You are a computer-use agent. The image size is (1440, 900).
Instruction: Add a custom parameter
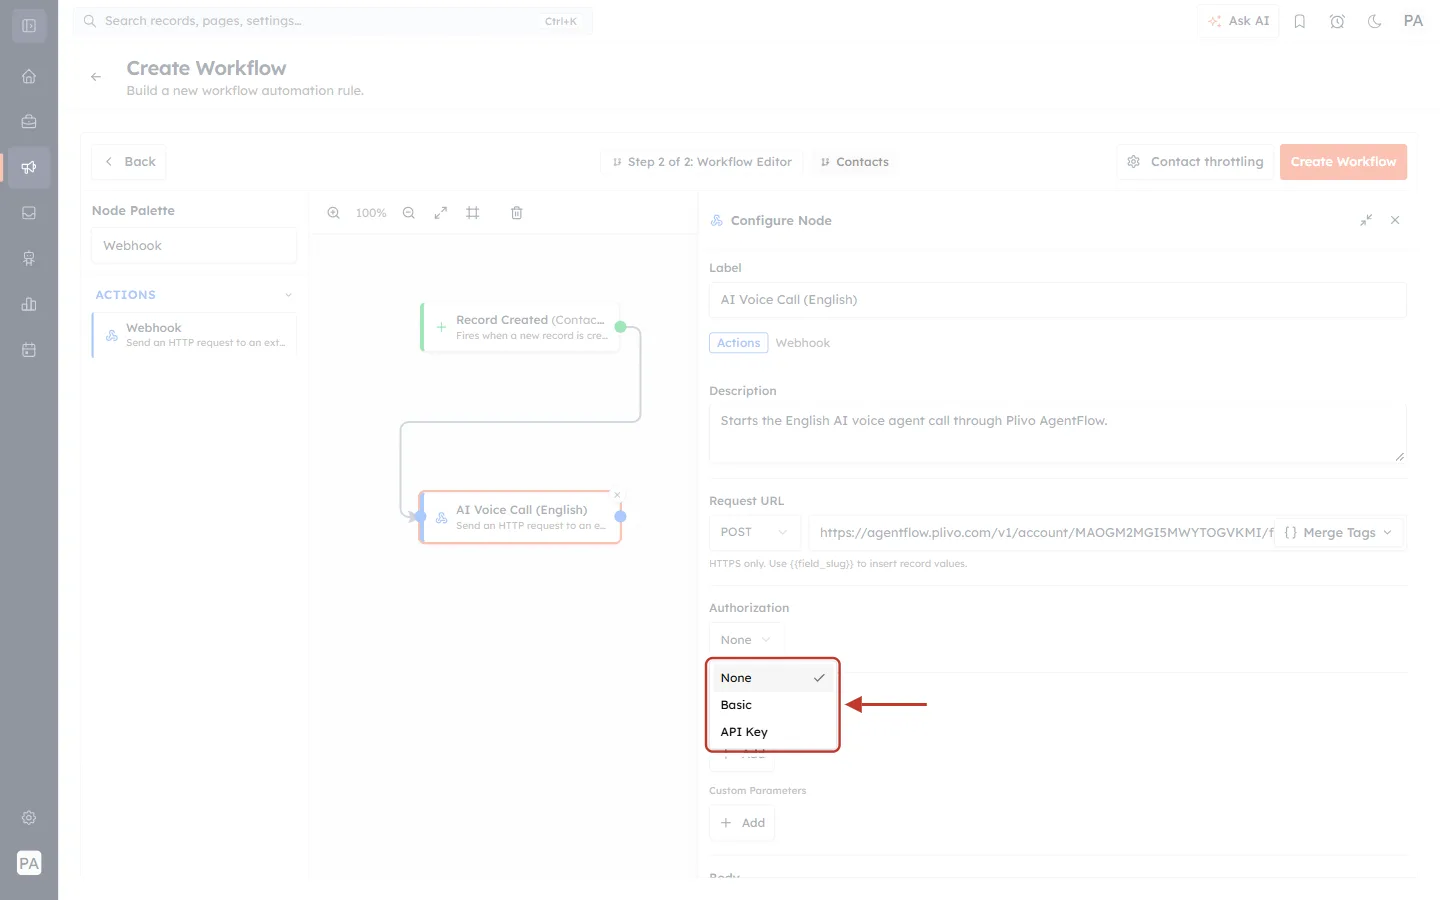742,823
